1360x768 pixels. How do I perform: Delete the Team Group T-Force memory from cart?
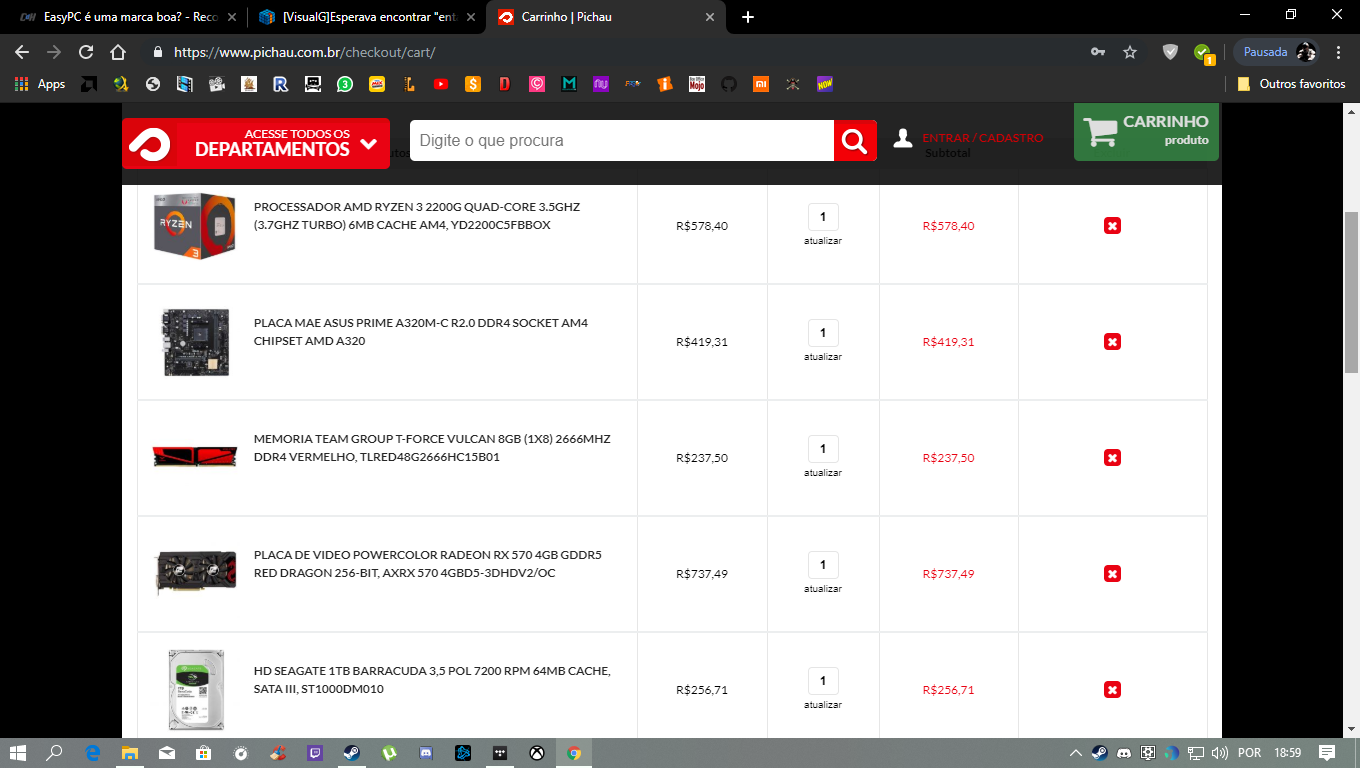[x=1112, y=458]
